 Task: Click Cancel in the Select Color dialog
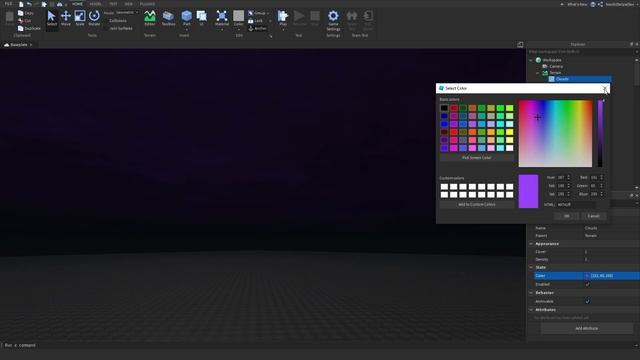click(x=593, y=216)
